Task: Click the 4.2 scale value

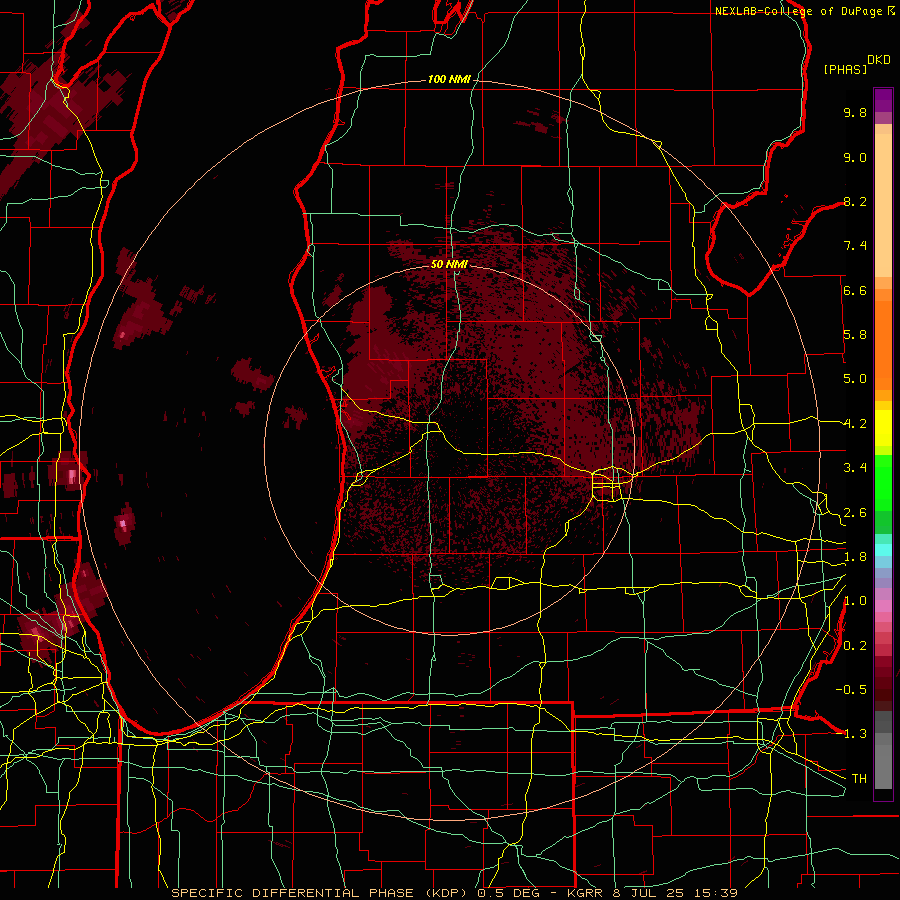Action: pyautogui.click(x=855, y=424)
